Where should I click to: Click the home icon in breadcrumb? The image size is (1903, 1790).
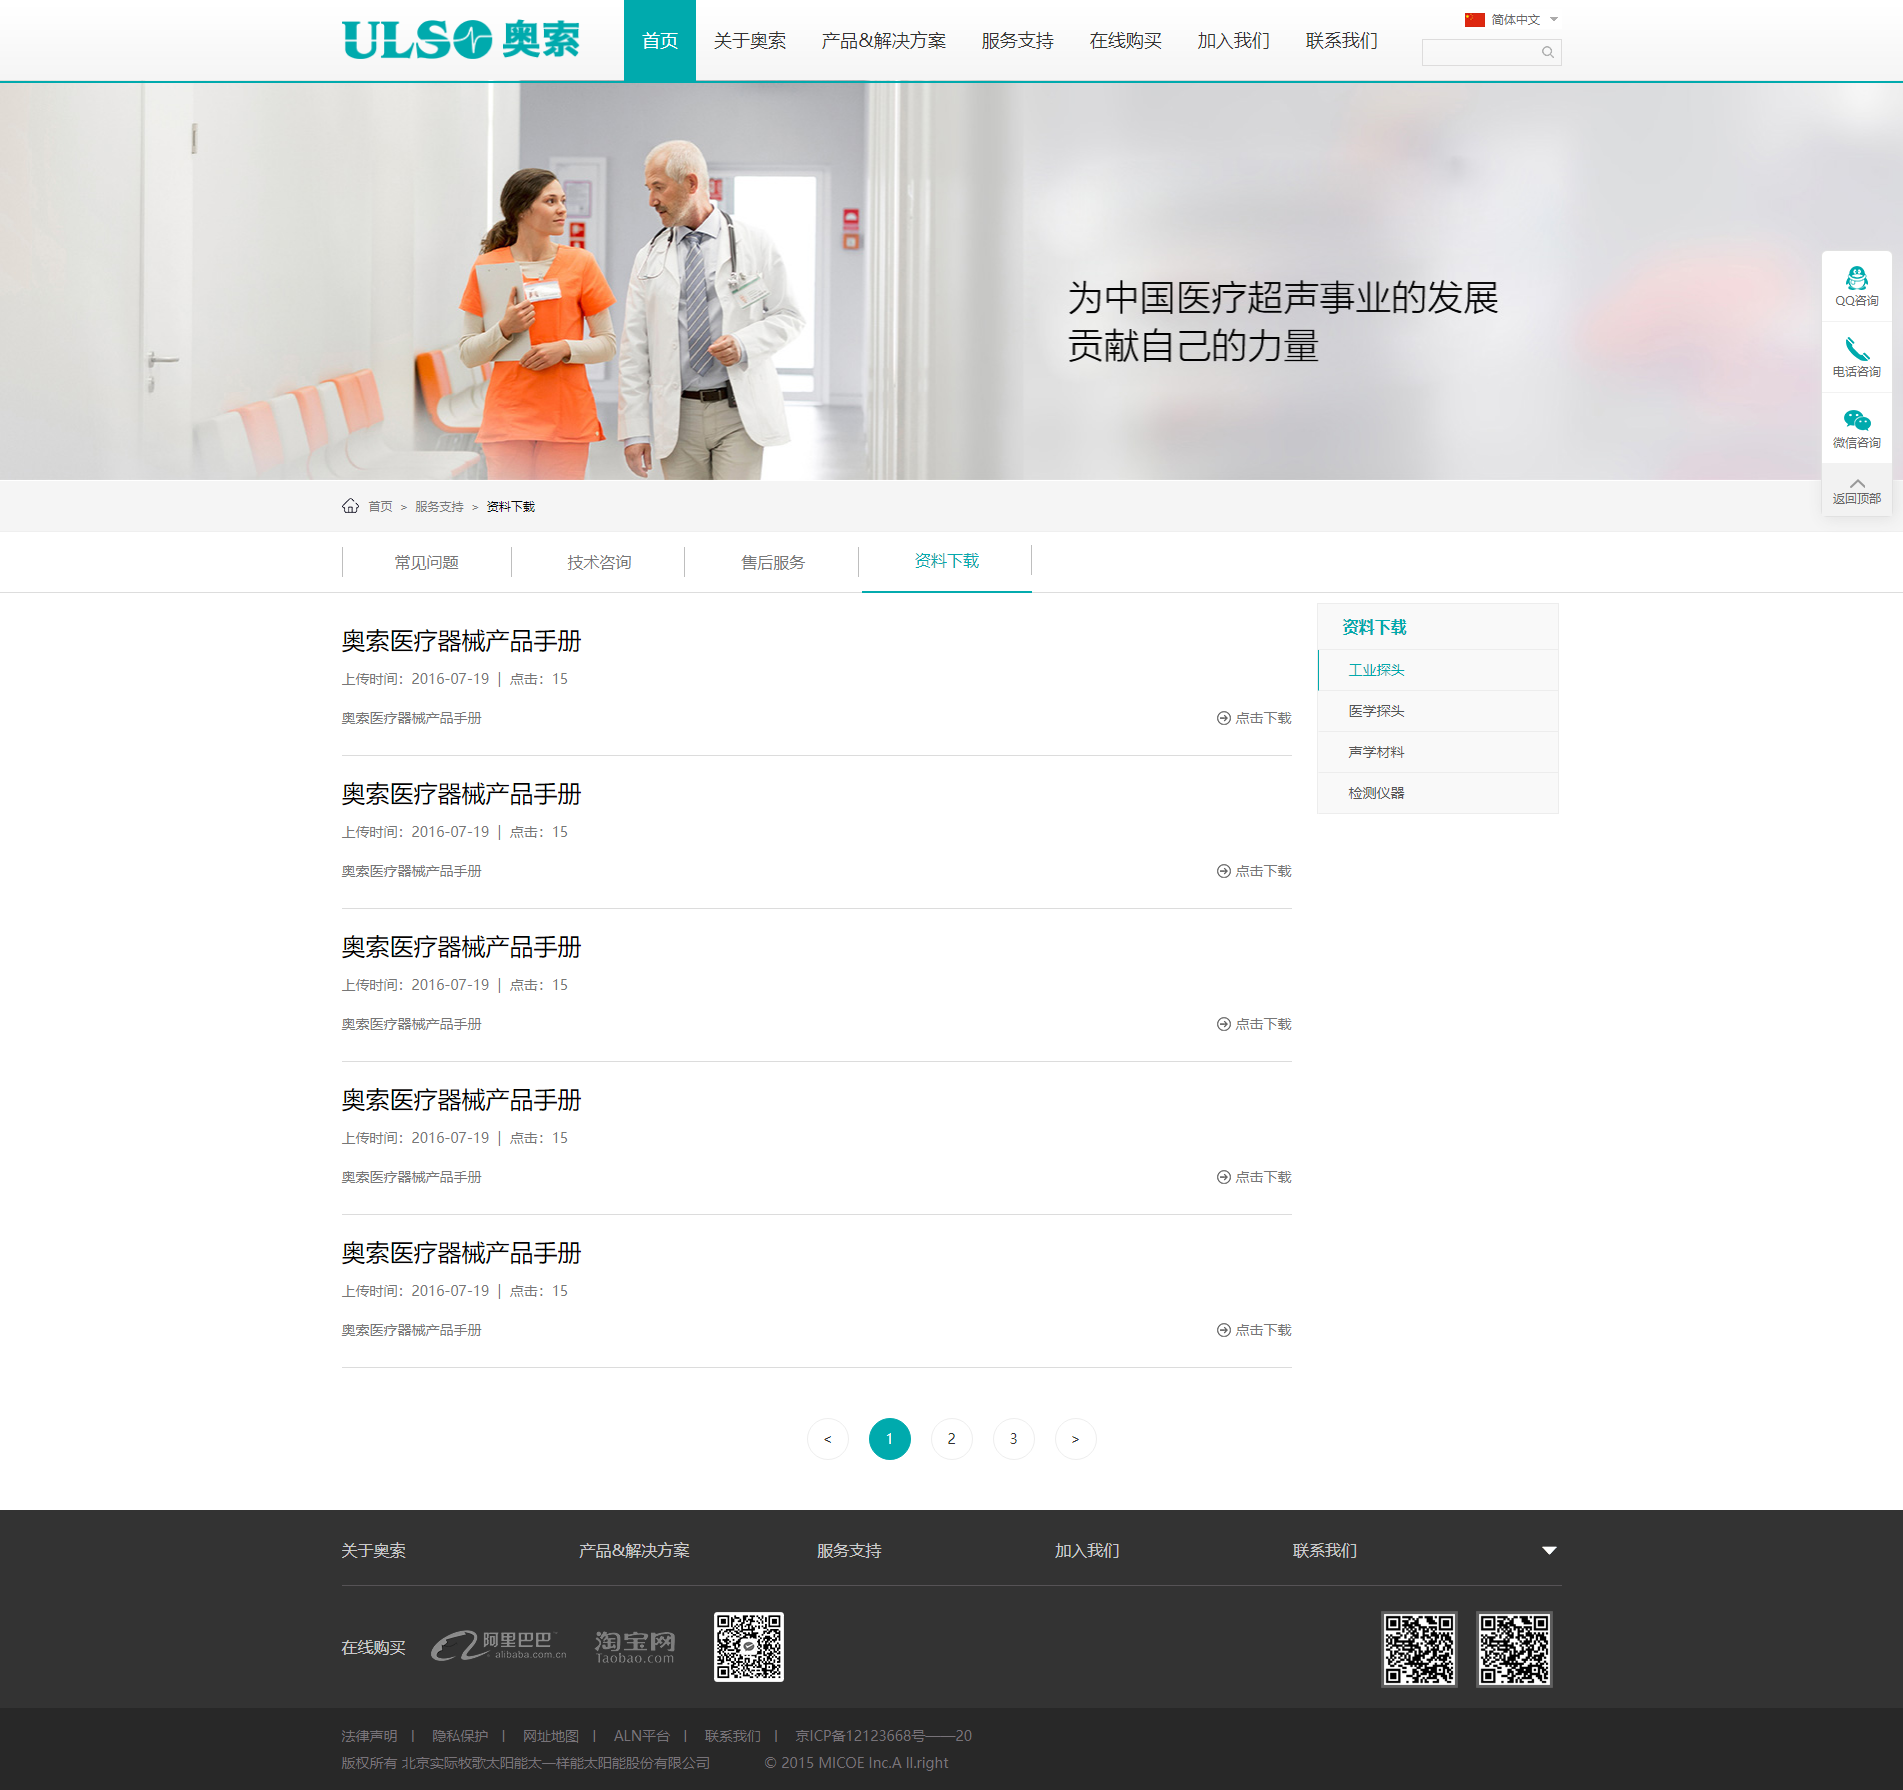[x=350, y=506]
